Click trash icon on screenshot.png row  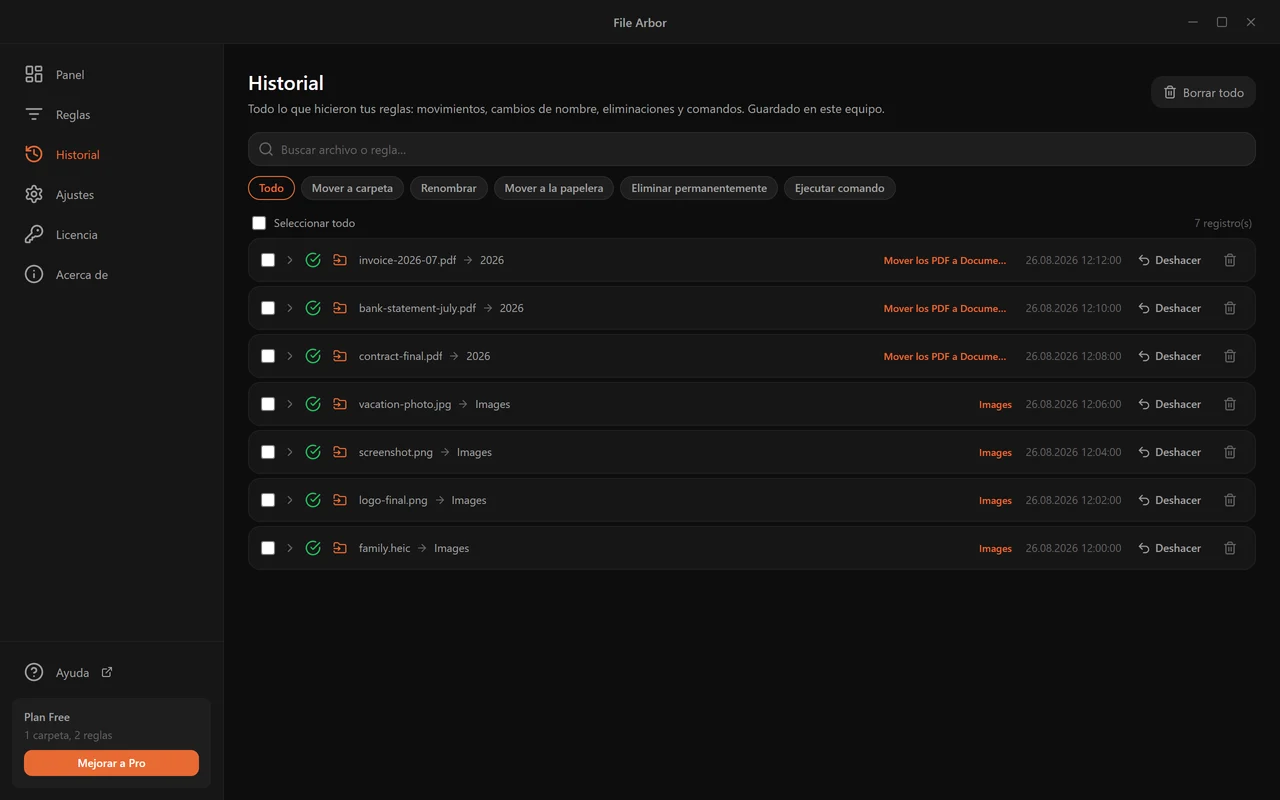point(1230,452)
